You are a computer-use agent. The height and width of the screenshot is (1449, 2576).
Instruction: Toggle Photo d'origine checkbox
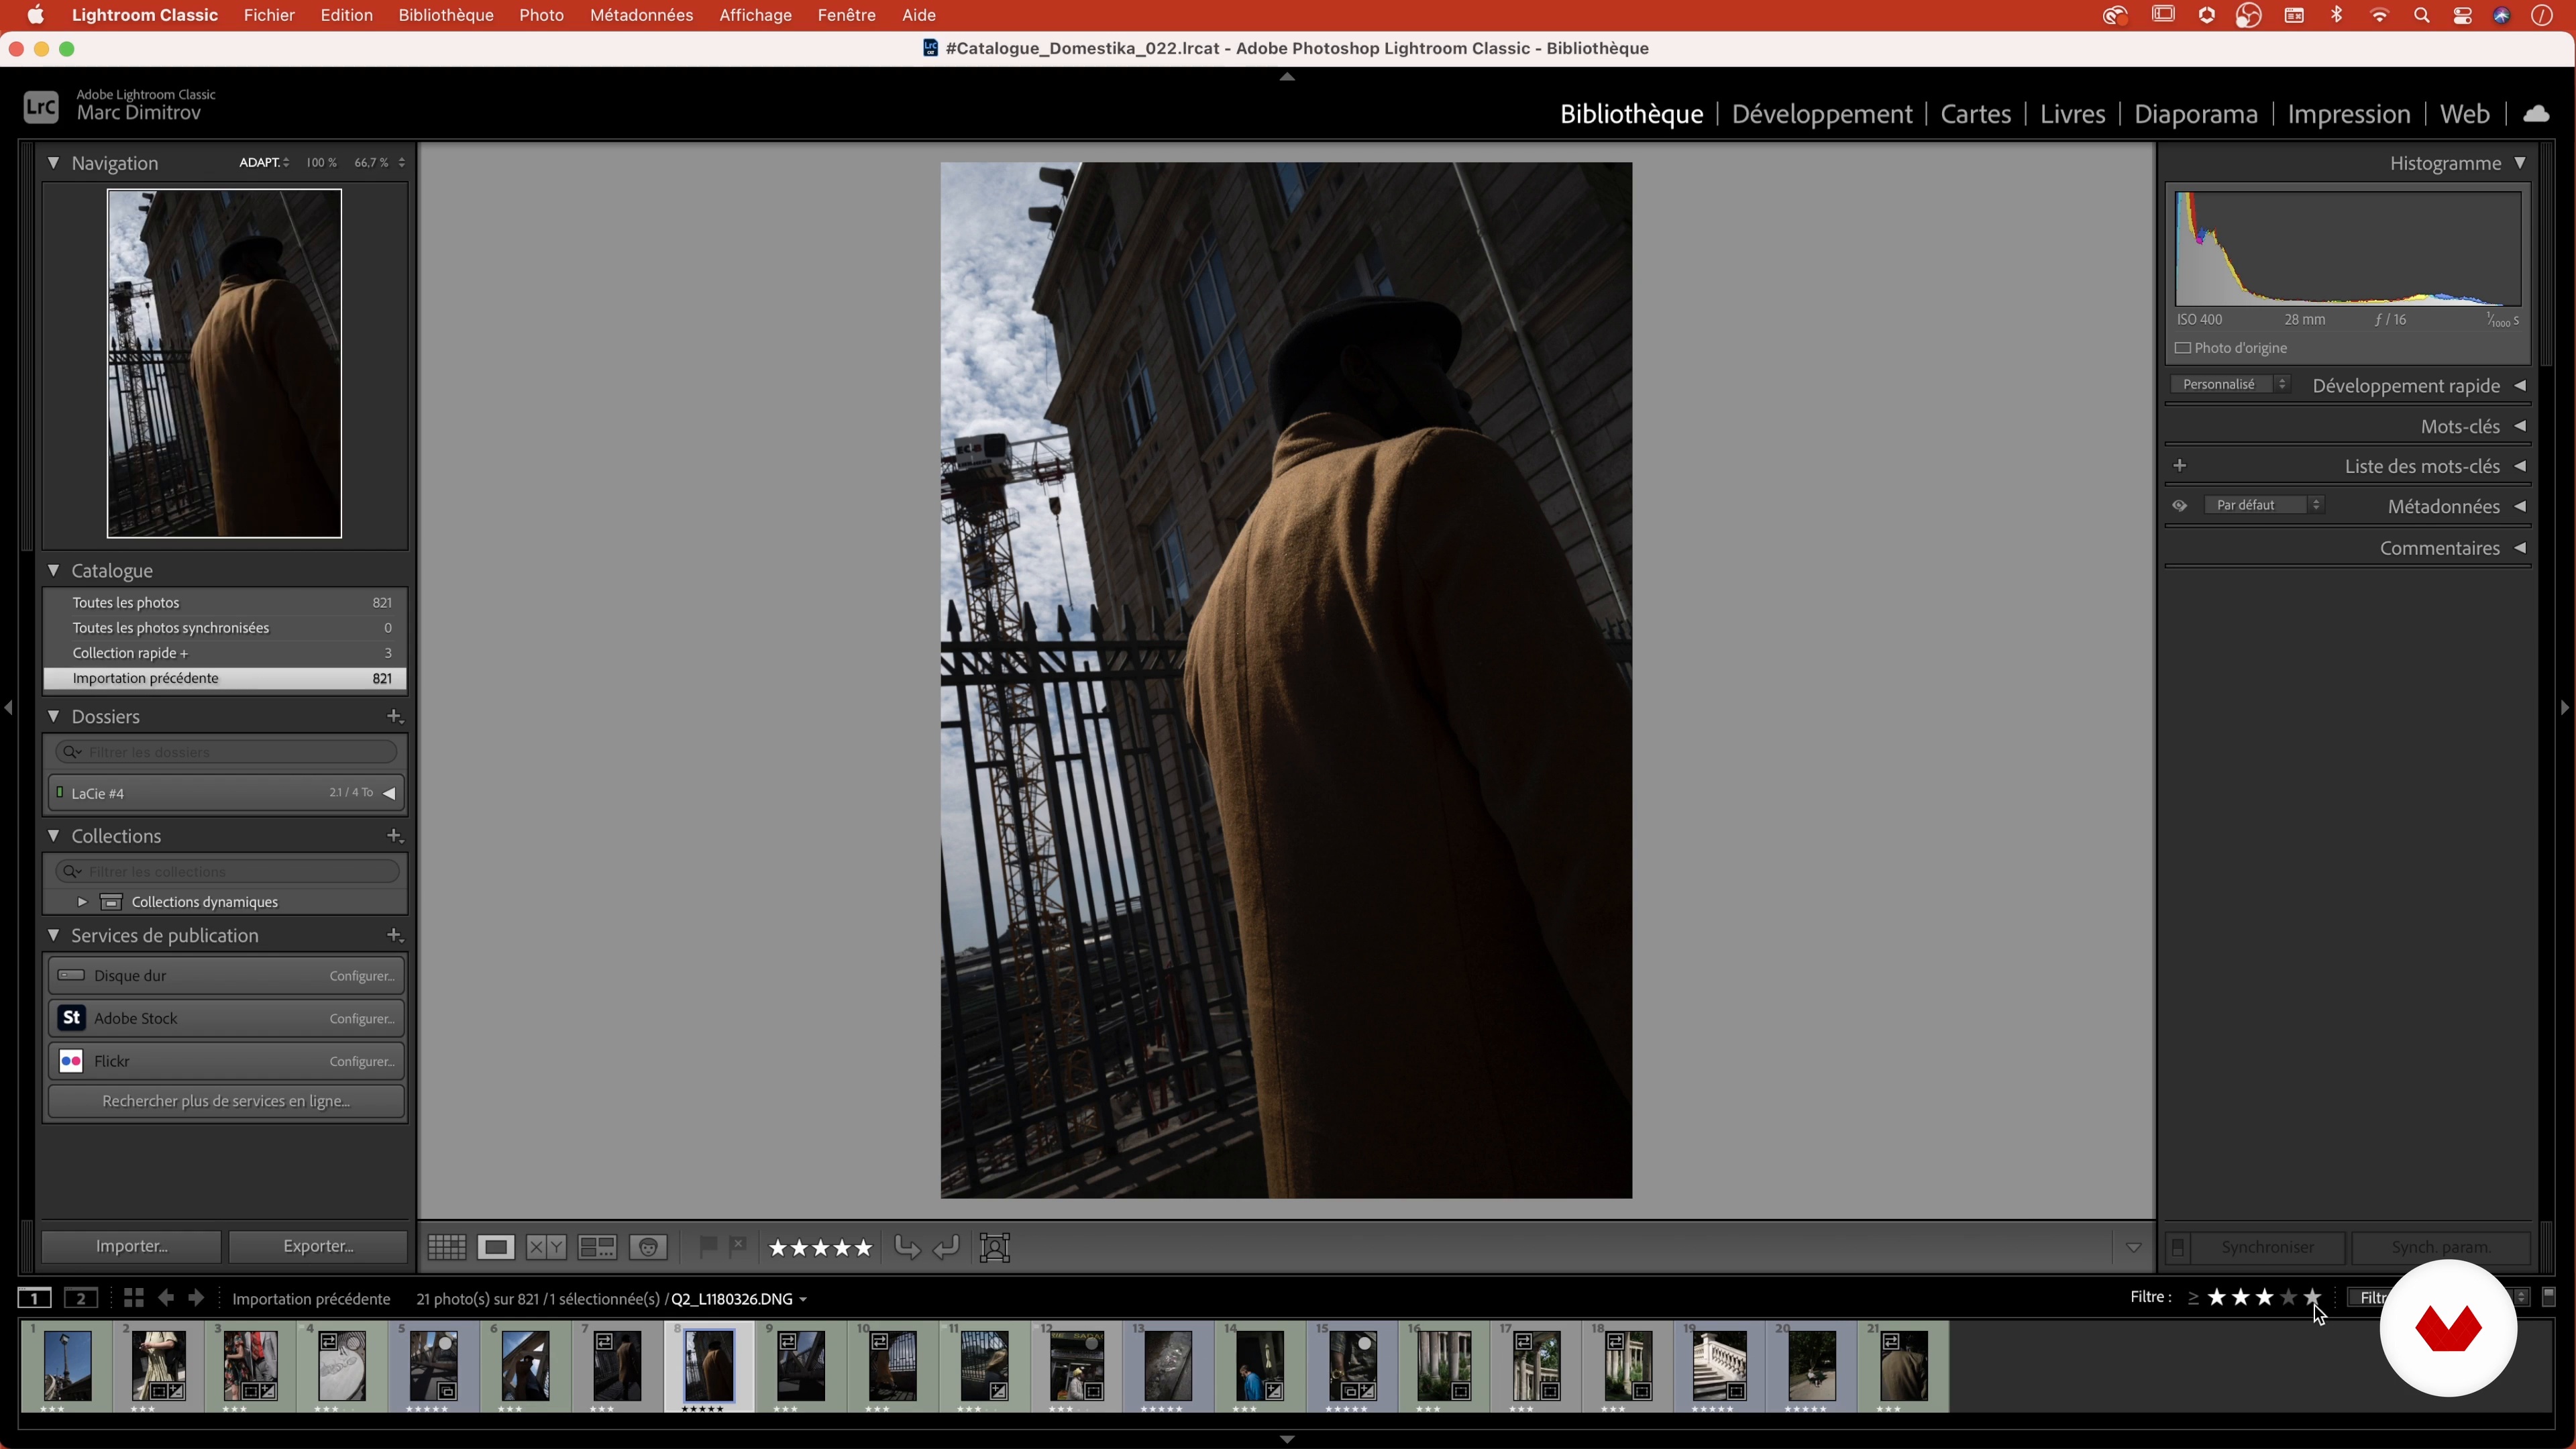point(2183,348)
